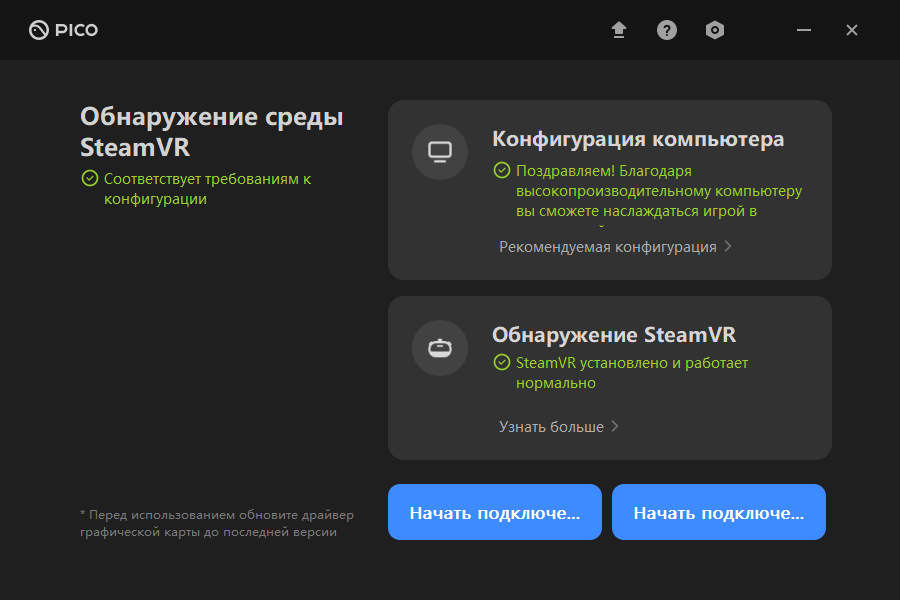Open settings via hexagon nut icon
This screenshot has width=900, height=600.
click(714, 30)
